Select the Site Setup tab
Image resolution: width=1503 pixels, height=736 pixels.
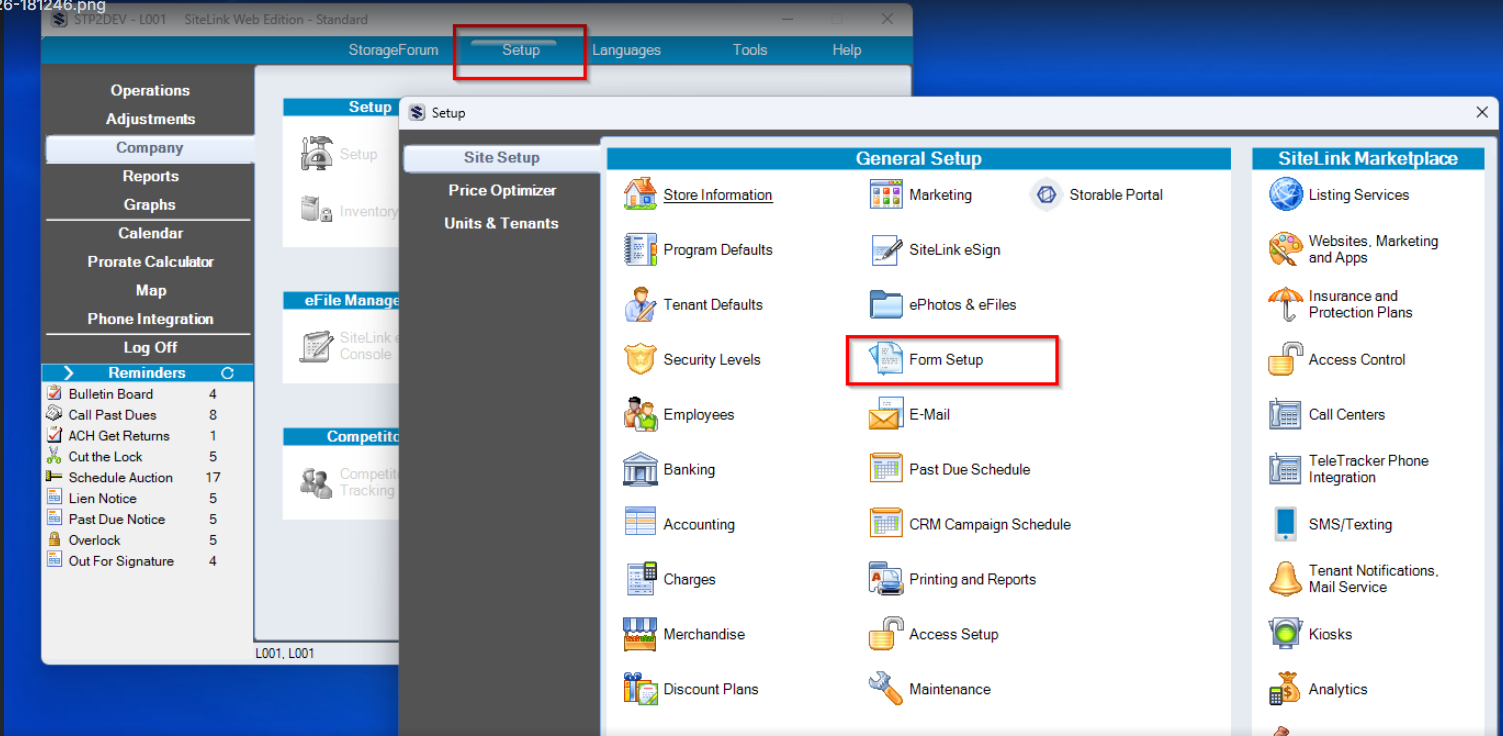click(x=501, y=158)
